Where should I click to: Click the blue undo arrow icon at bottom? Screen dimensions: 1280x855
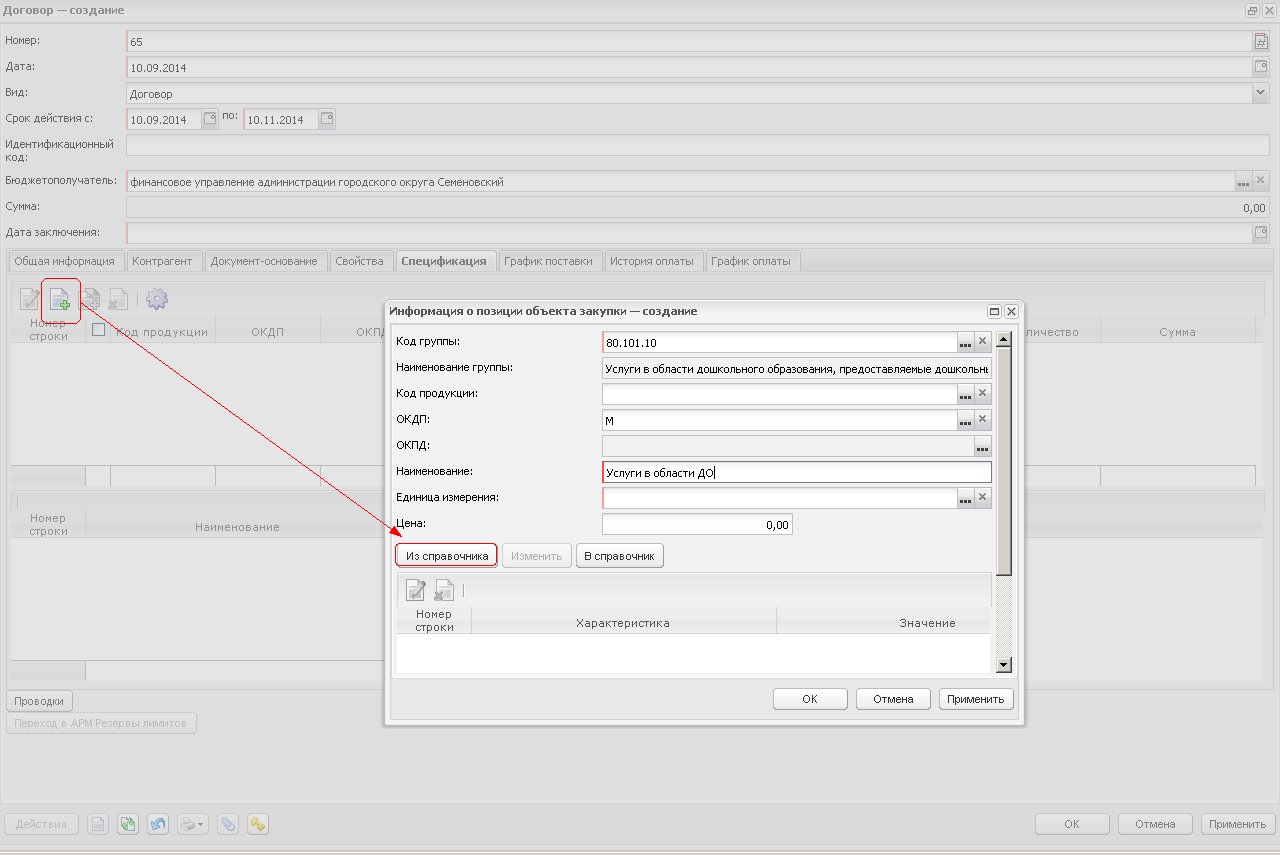158,824
